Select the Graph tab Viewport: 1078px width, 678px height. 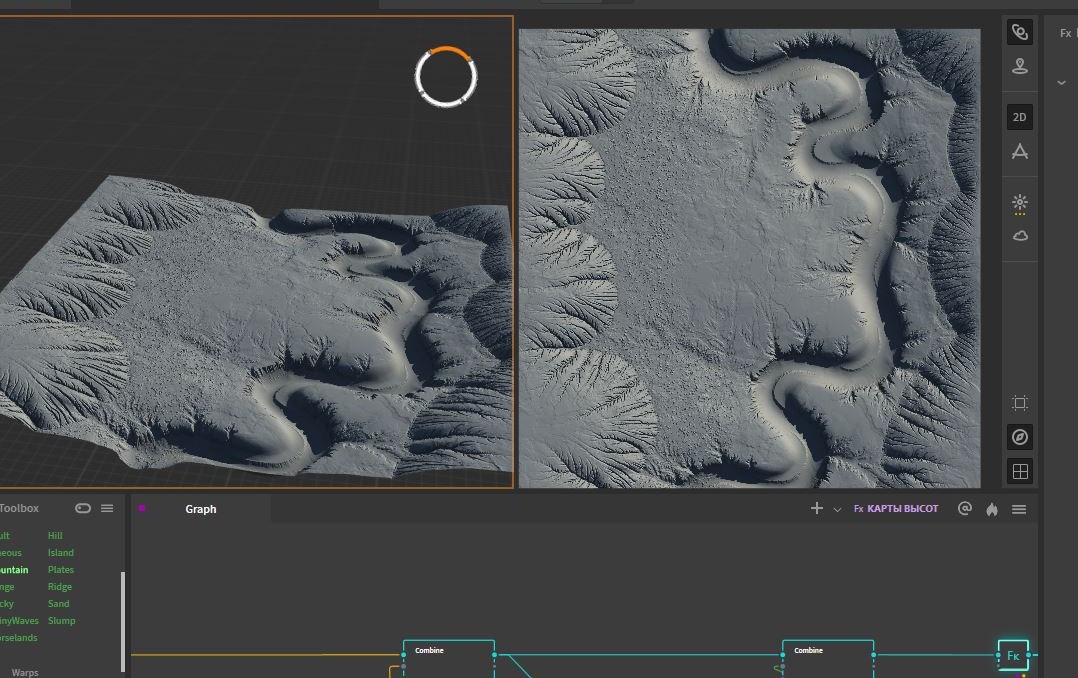tap(201, 509)
